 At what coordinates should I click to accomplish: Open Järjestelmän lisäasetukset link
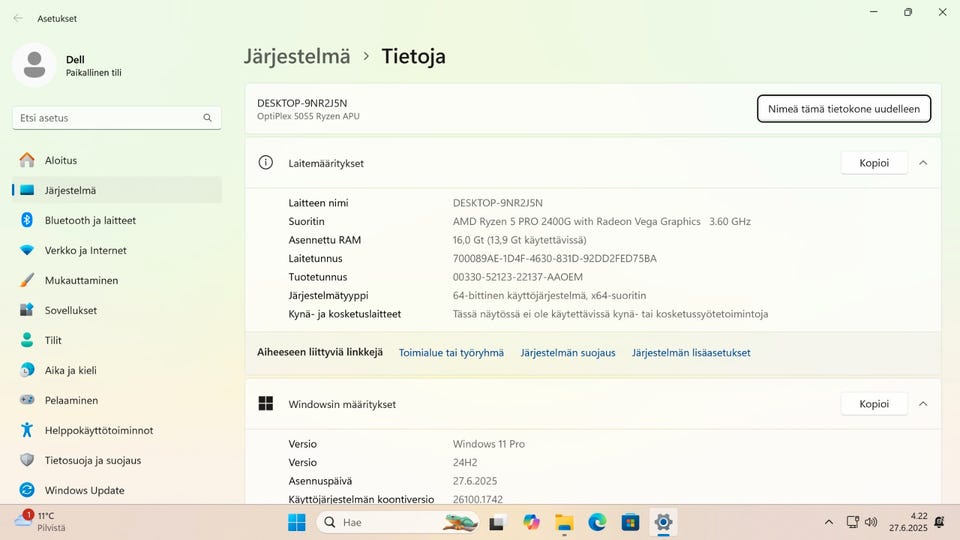[691, 353]
